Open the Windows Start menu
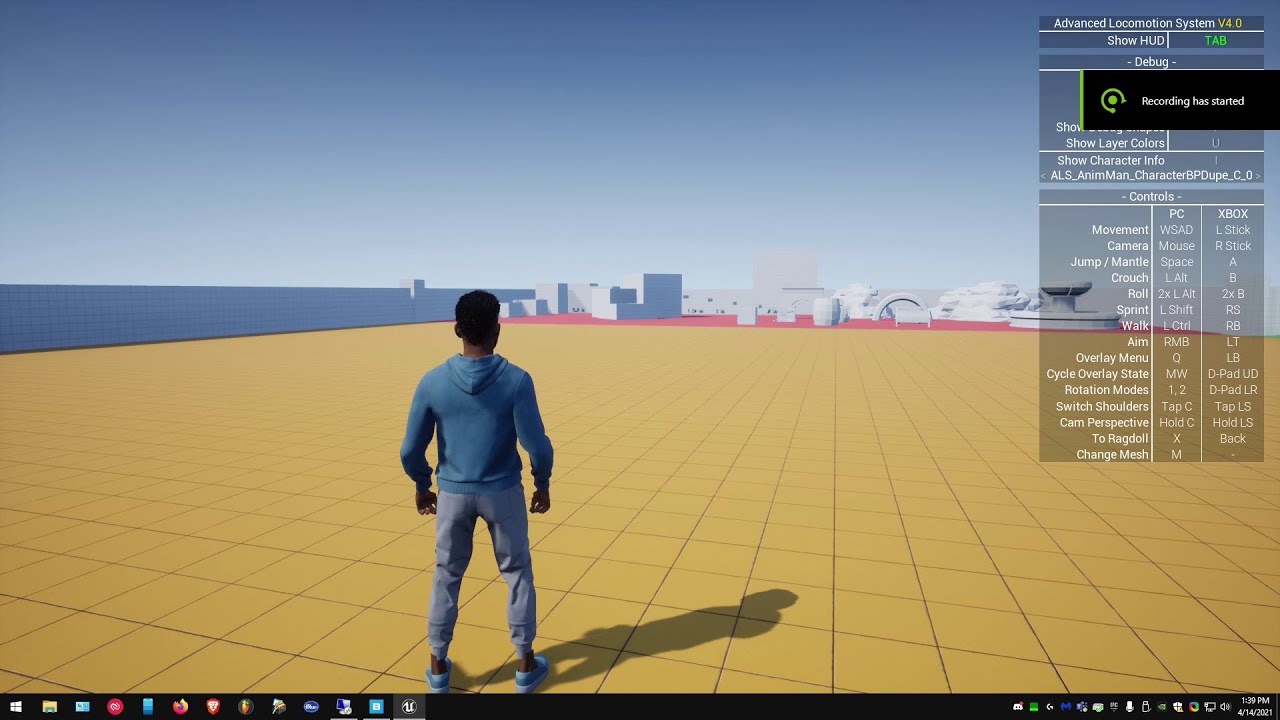This screenshot has height=720, width=1280. [x=16, y=707]
